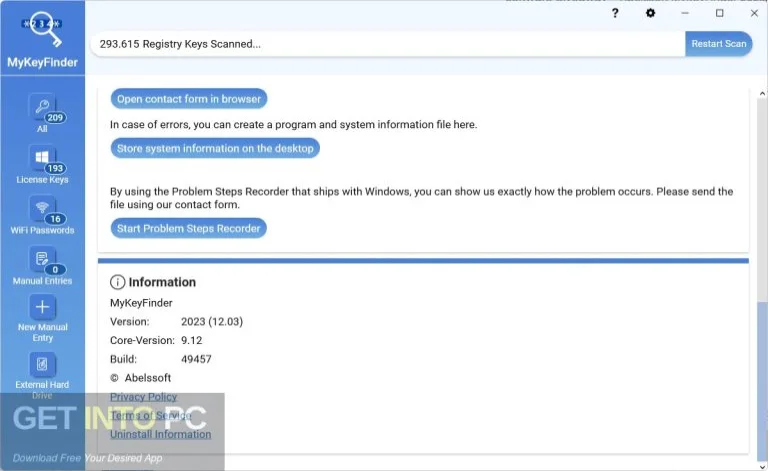Open the help question mark icon
This screenshot has width=768, height=471.
(615, 13)
